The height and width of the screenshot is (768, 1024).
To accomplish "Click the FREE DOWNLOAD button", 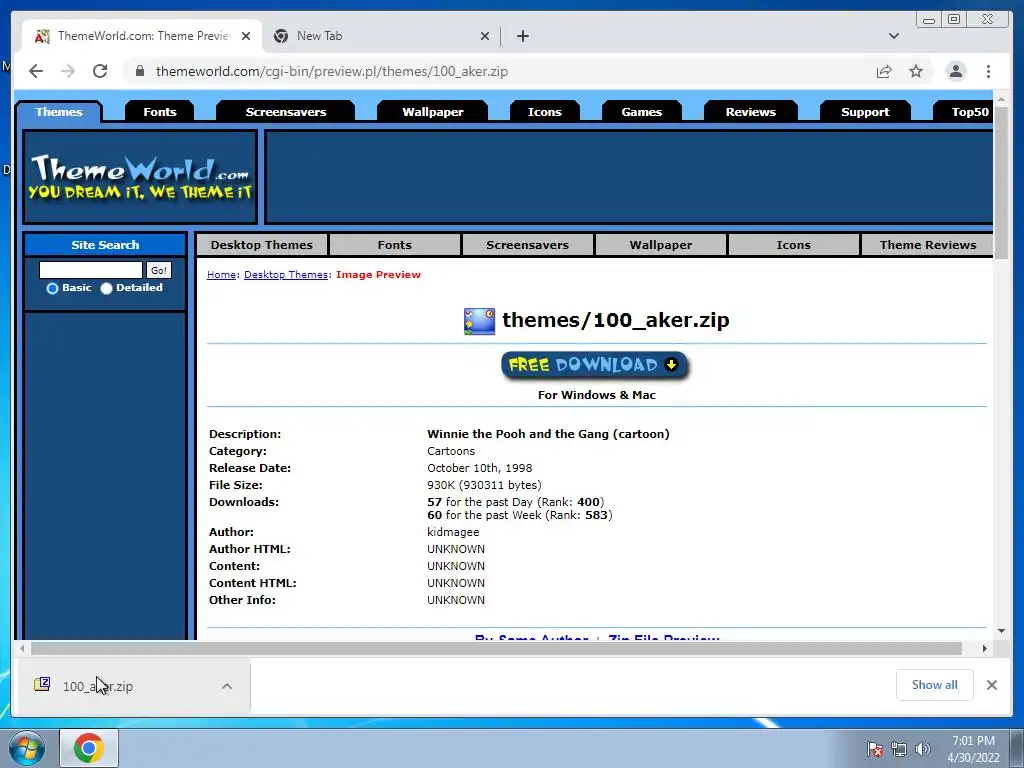I will point(595,365).
